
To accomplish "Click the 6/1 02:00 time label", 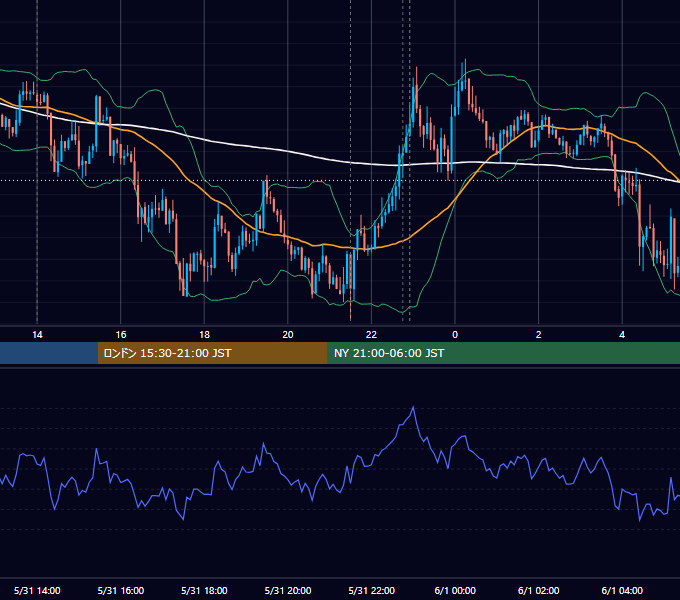I will [x=539, y=590].
